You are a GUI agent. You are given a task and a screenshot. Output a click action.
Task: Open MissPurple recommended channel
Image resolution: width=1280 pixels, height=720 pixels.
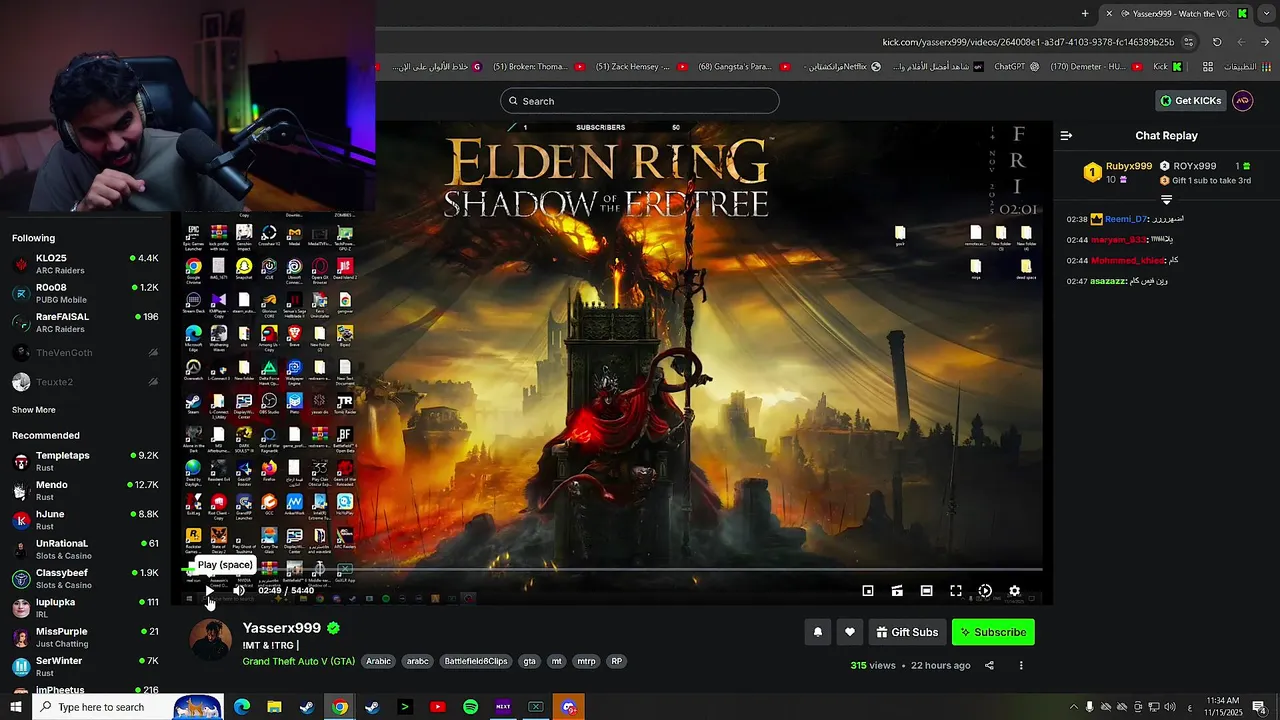(x=85, y=637)
